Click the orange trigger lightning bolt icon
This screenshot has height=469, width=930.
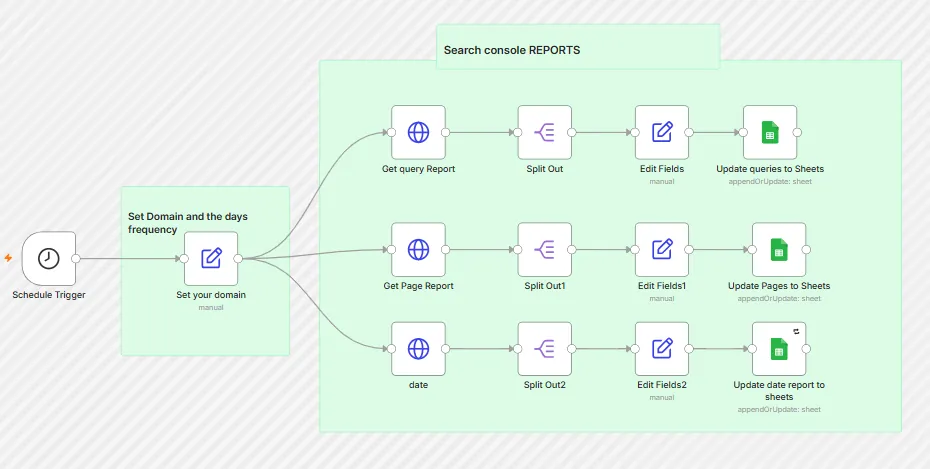[x=8, y=258]
